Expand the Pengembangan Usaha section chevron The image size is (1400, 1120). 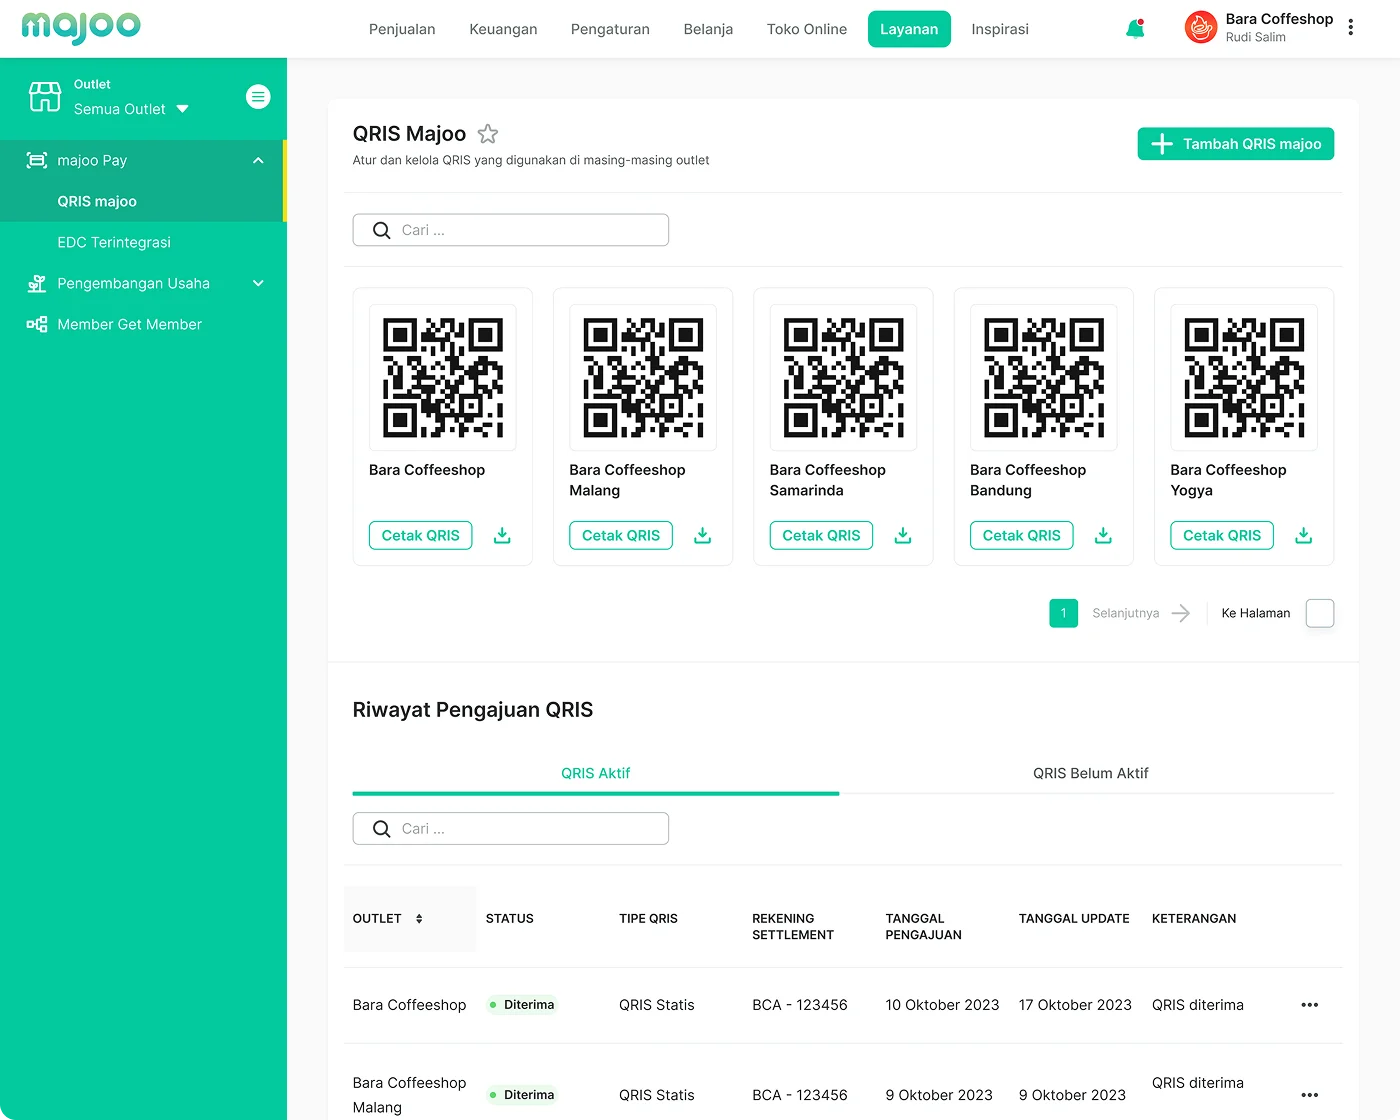(x=258, y=283)
